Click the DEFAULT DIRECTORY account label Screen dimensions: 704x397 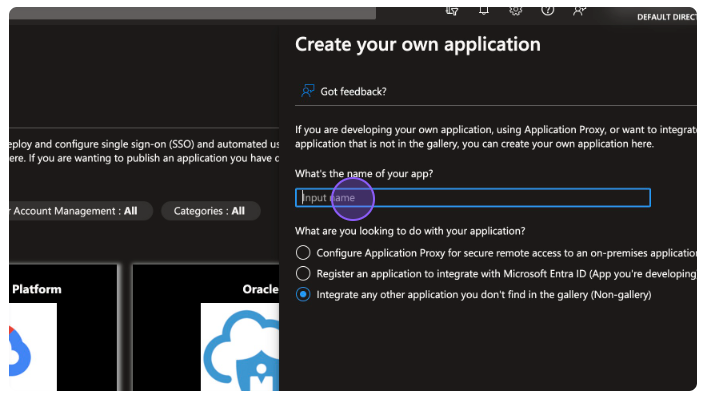click(x=666, y=17)
